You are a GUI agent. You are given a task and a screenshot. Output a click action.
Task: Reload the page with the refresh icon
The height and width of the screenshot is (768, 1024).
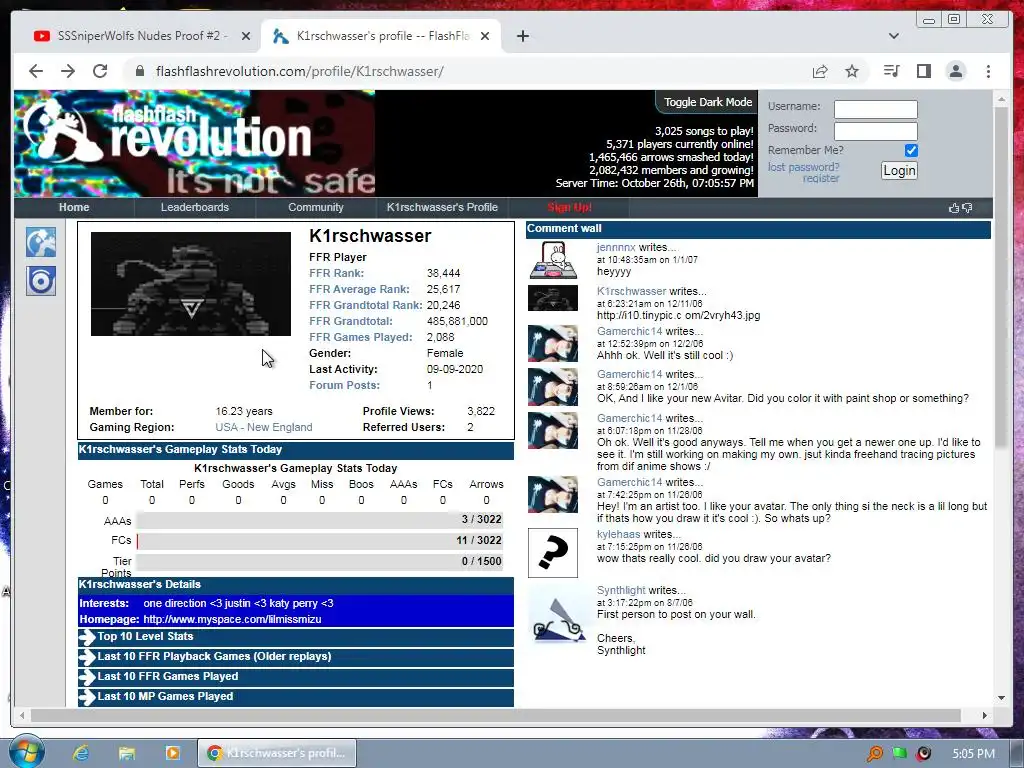click(100, 71)
